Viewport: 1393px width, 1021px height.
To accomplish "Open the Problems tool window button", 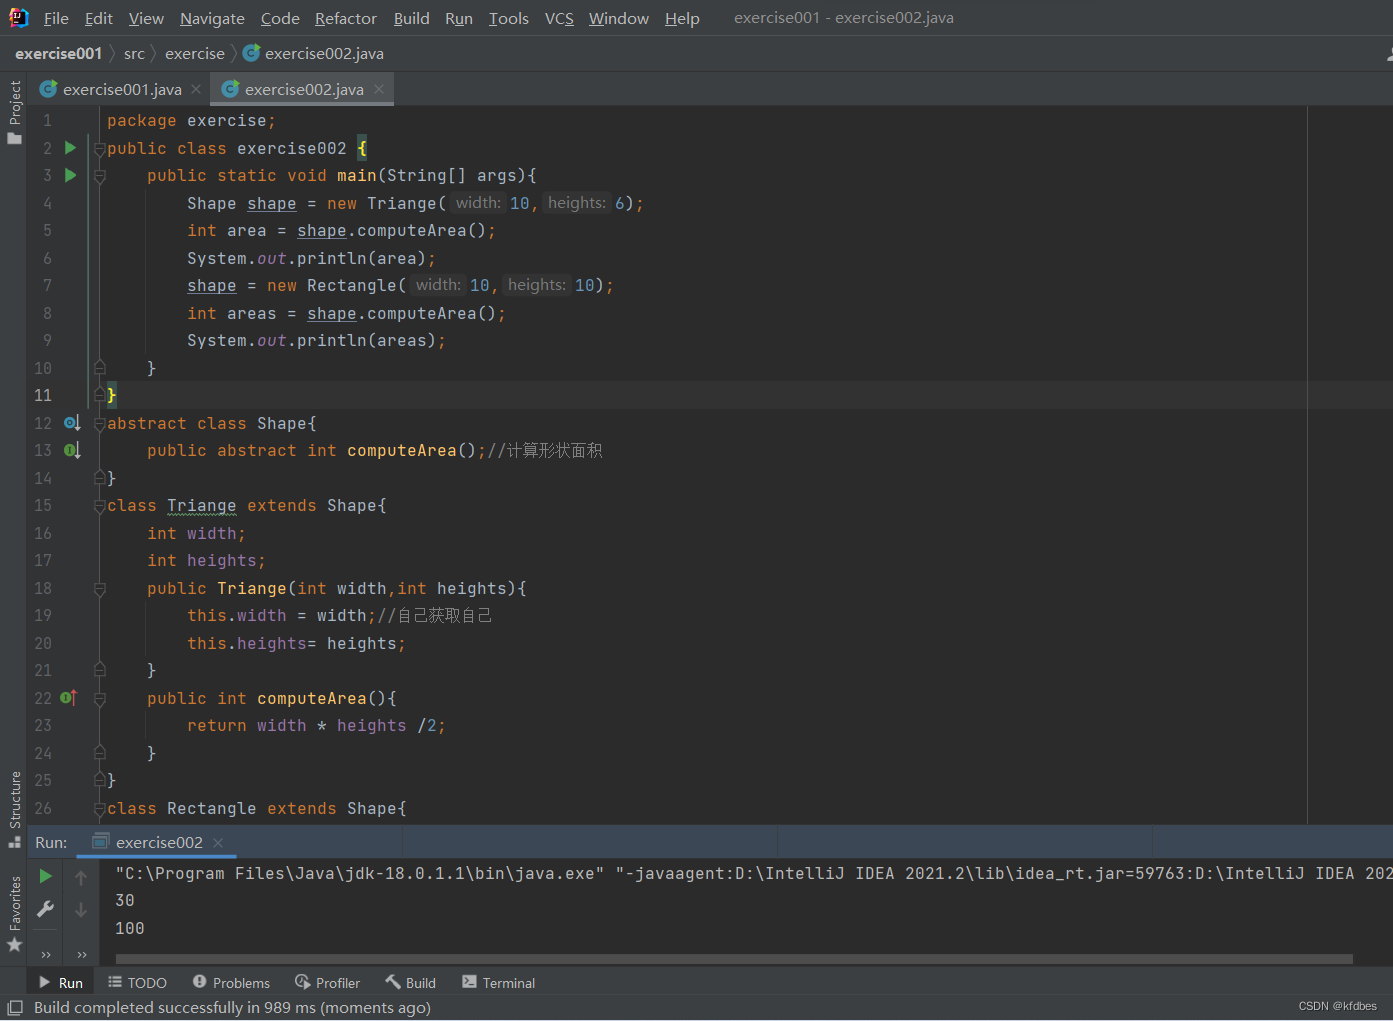I will click(x=231, y=983).
